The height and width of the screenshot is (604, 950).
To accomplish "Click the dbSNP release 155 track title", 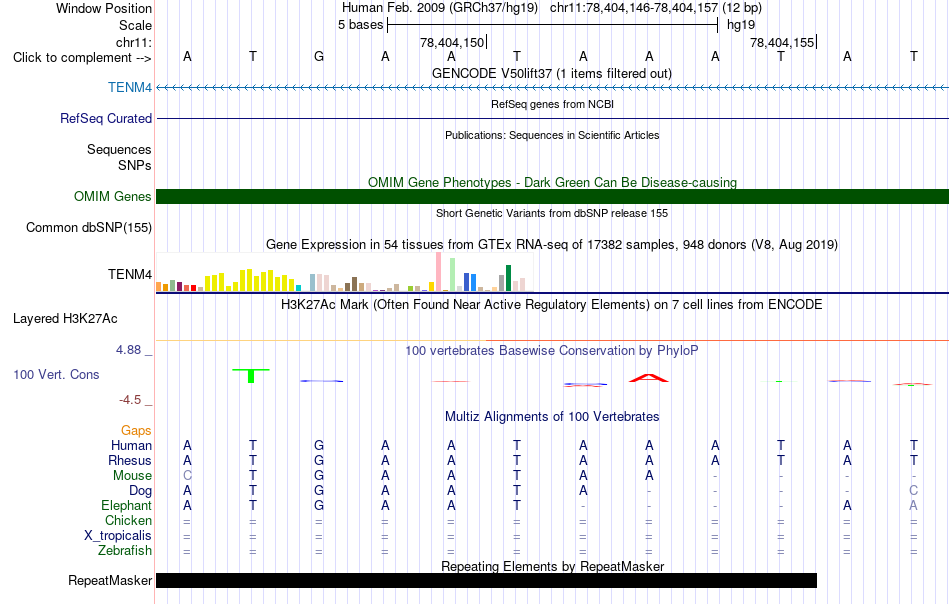I will coord(552,213).
